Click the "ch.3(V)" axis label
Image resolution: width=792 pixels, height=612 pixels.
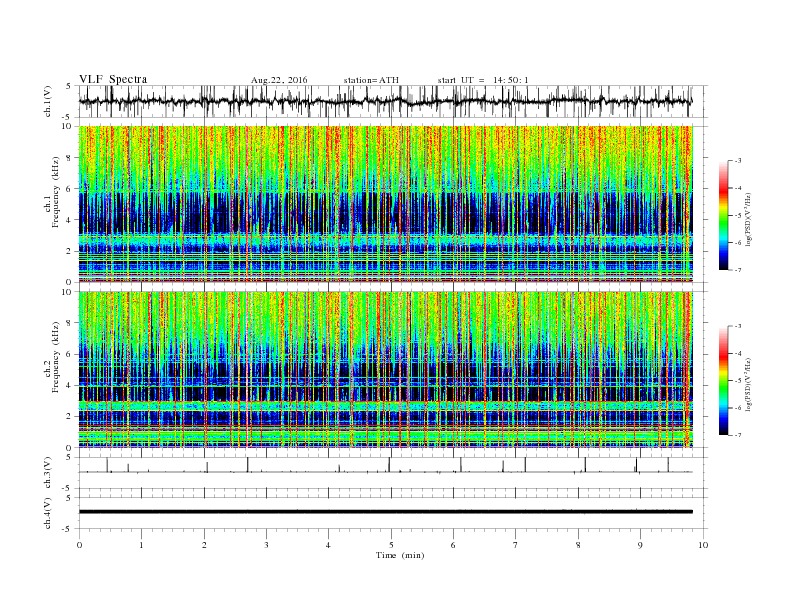48,473
